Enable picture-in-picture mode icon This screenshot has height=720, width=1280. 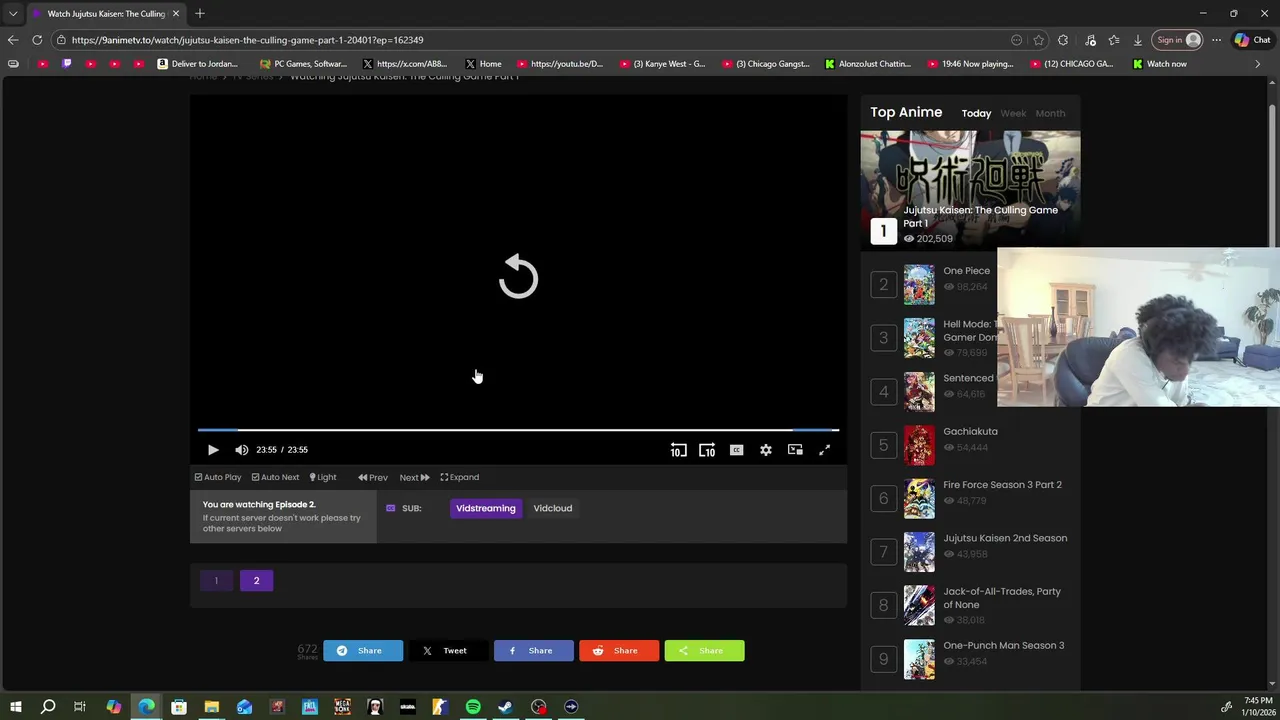click(795, 450)
